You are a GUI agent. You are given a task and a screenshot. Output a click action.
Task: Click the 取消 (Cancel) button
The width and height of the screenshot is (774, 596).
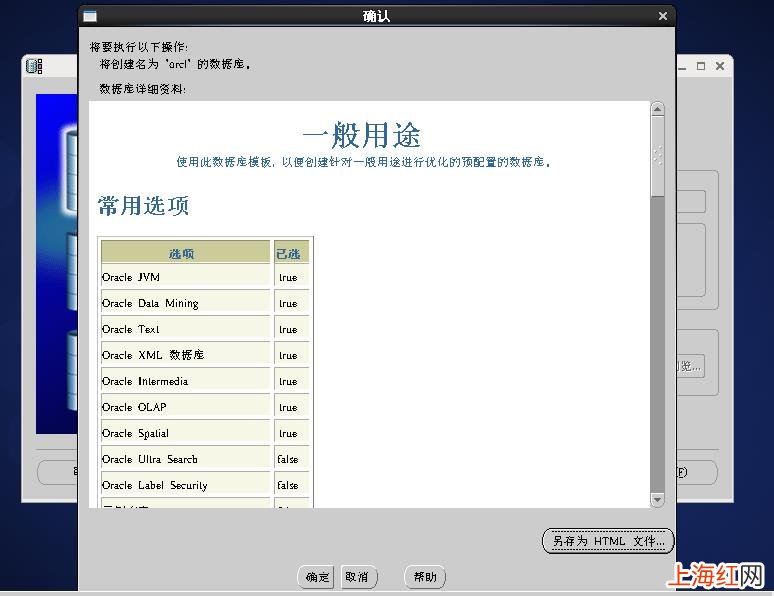(359, 577)
